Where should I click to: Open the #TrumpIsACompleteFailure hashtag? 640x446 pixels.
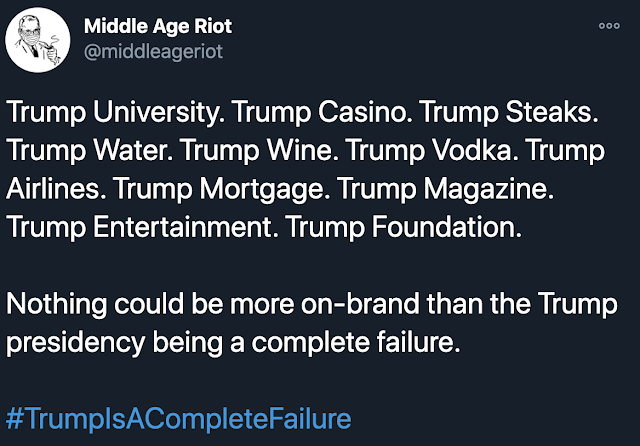[x=179, y=417]
